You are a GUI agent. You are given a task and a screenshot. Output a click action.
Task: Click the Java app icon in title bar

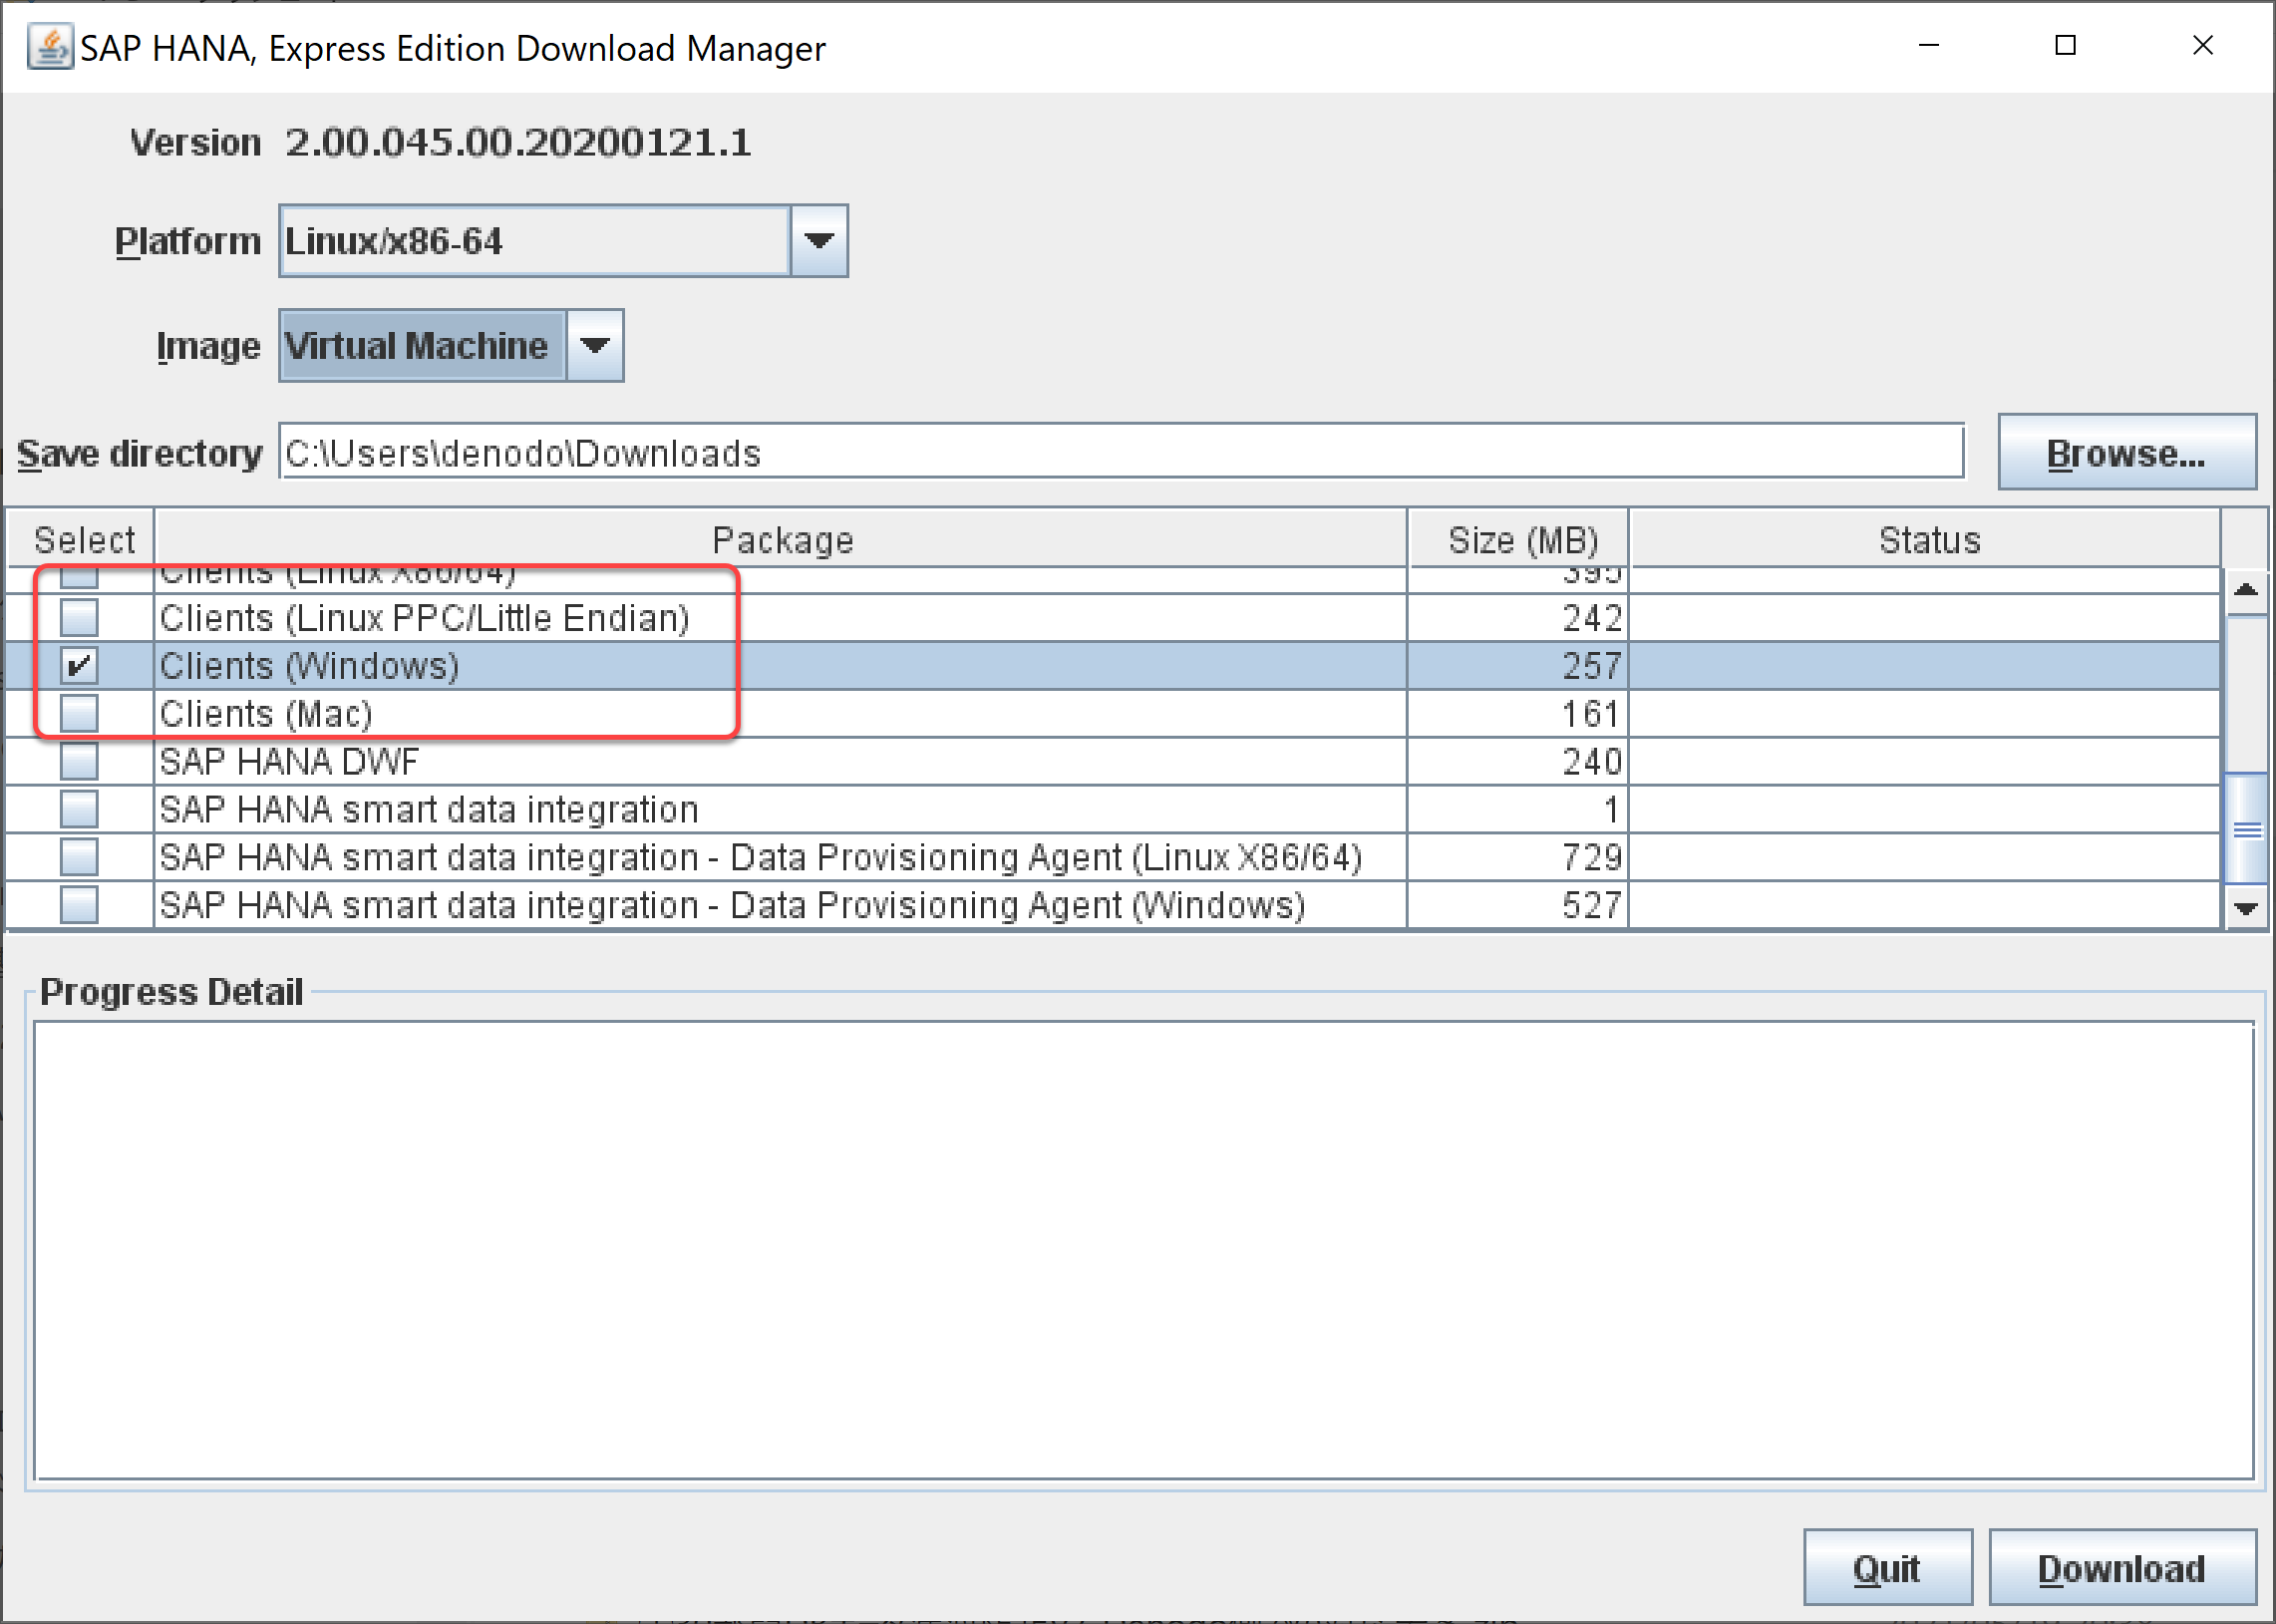(49, 47)
